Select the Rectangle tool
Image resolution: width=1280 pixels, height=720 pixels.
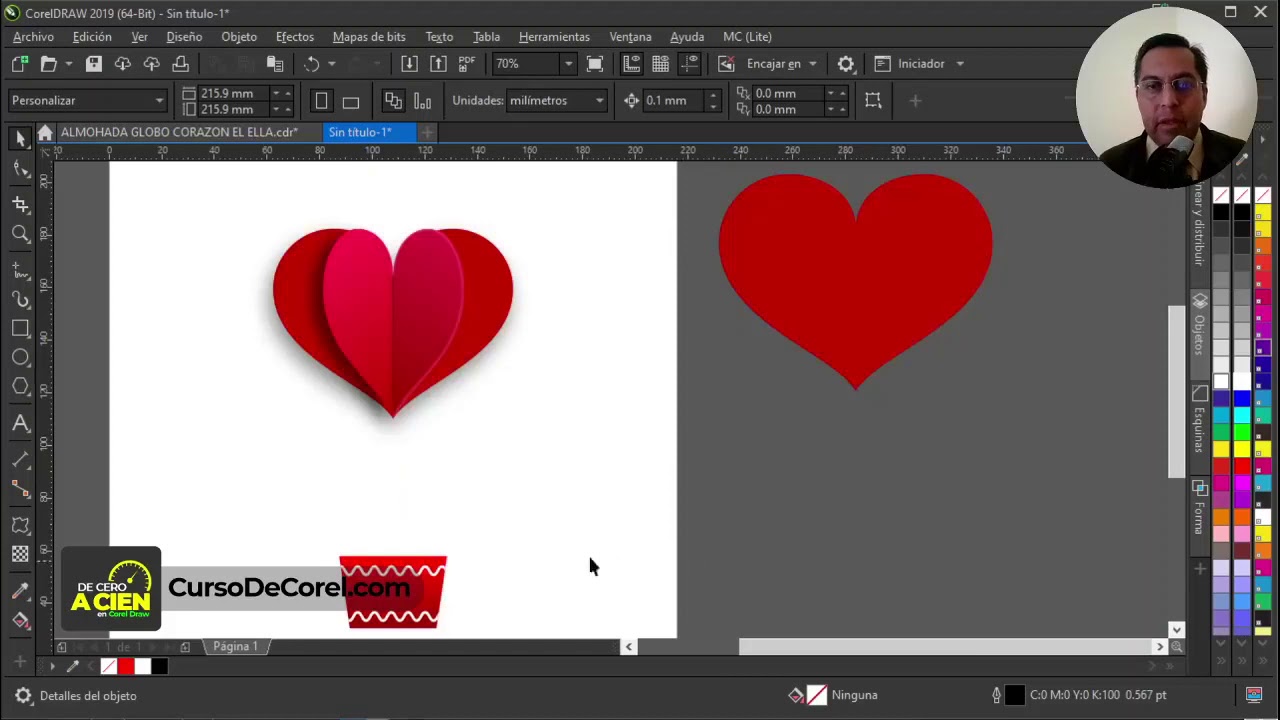click(21, 328)
